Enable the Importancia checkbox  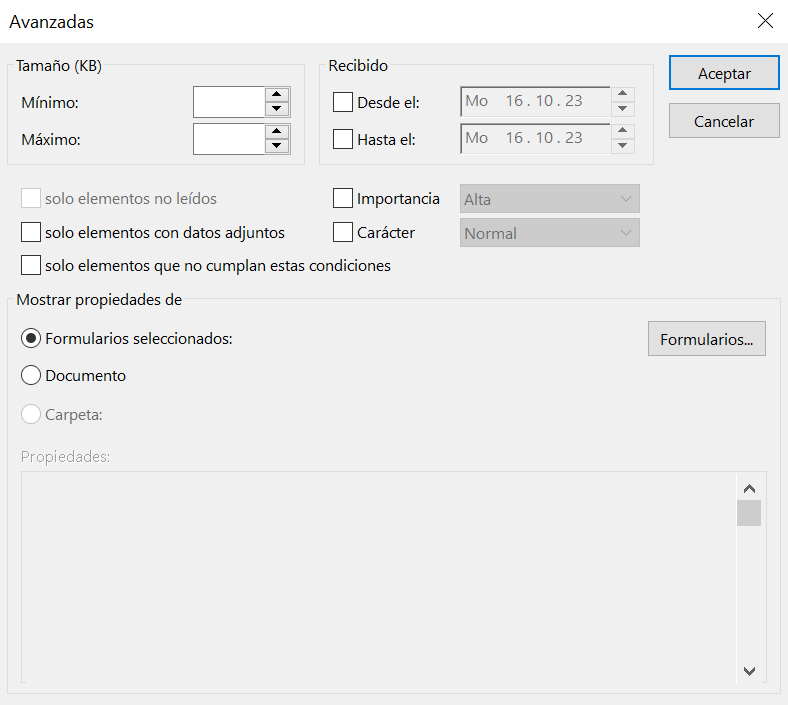click(343, 198)
